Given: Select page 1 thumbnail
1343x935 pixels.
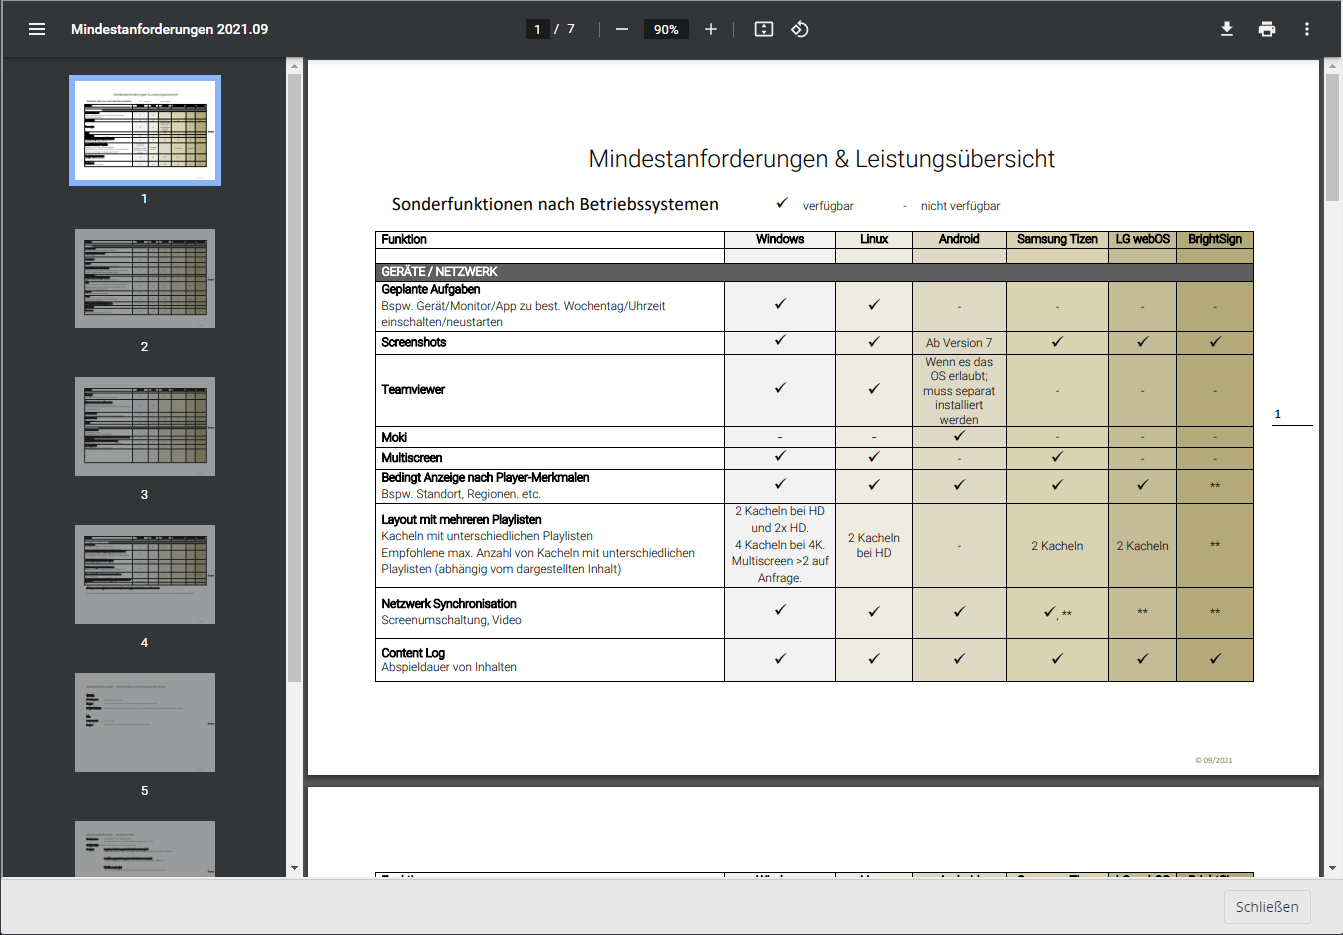Looking at the screenshot, I should coord(145,131).
